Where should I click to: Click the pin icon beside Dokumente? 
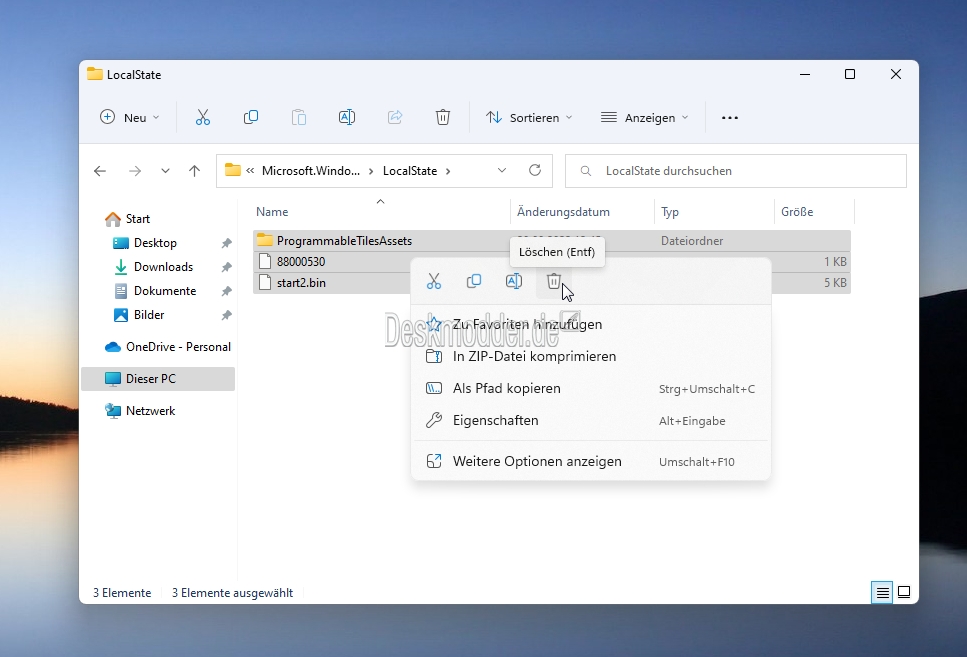point(226,291)
